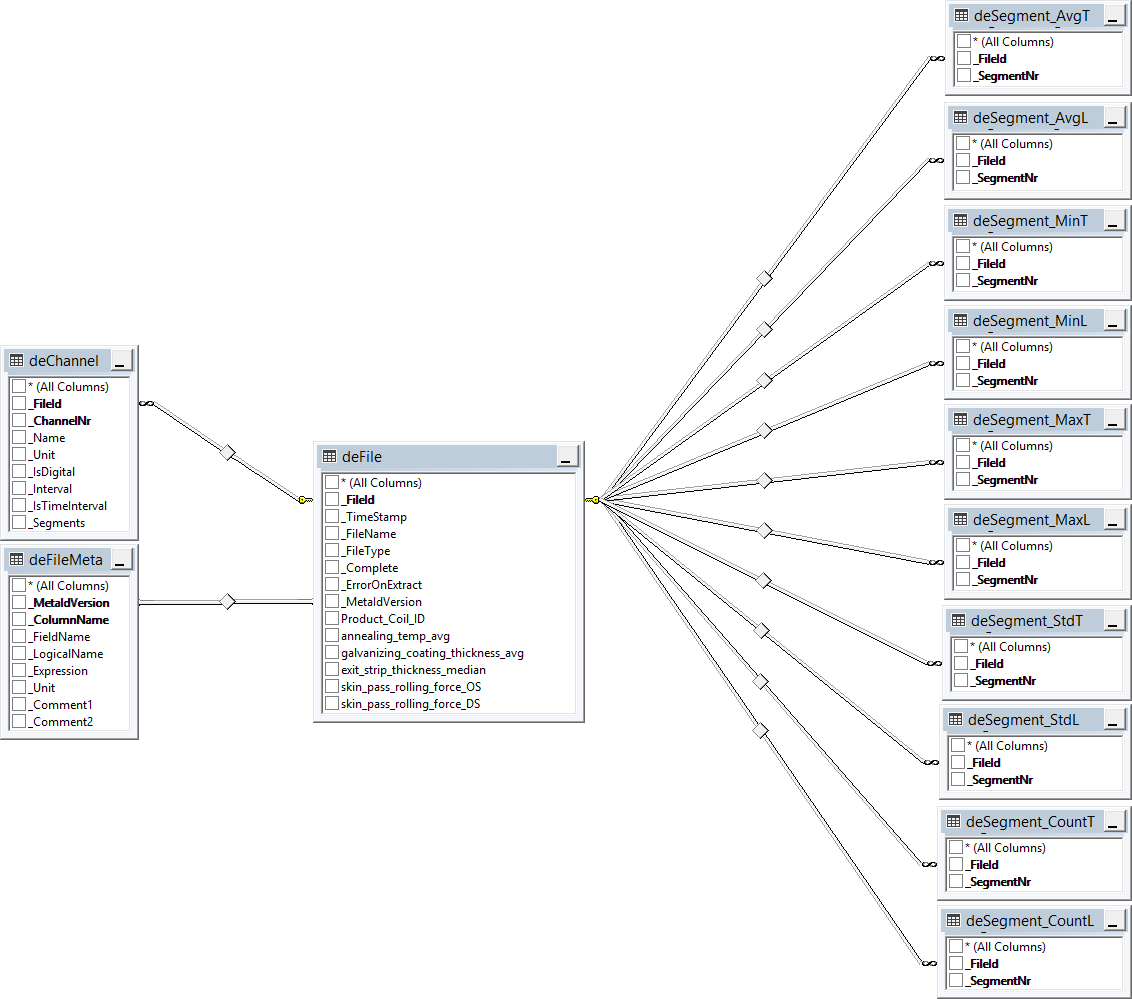Click exit_strip_thickness_median column name
1132x999 pixels.
point(413,670)
